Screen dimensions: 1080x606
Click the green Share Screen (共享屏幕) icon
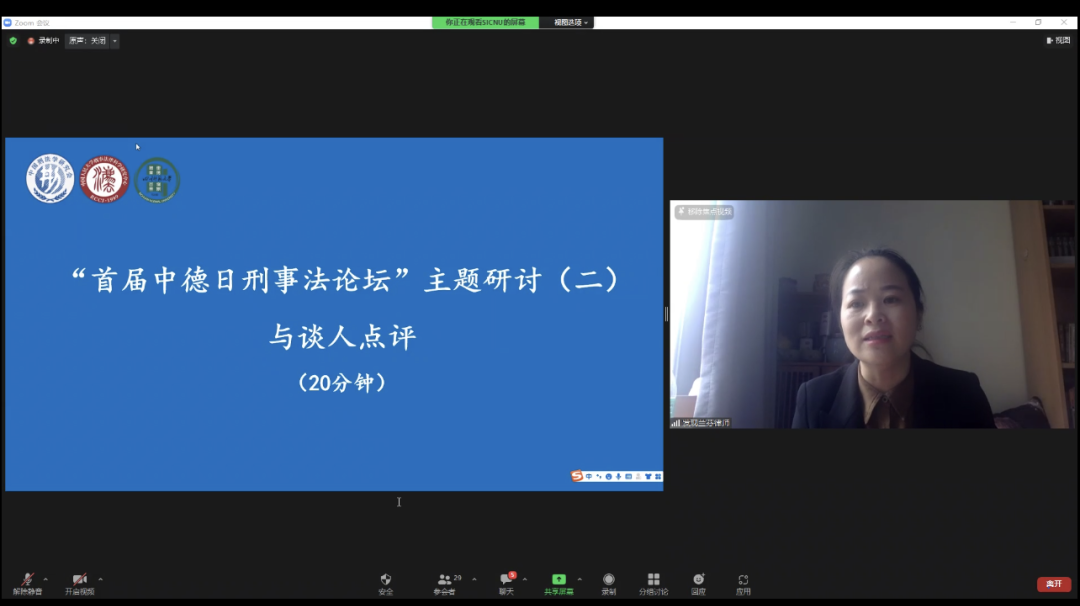558,580
